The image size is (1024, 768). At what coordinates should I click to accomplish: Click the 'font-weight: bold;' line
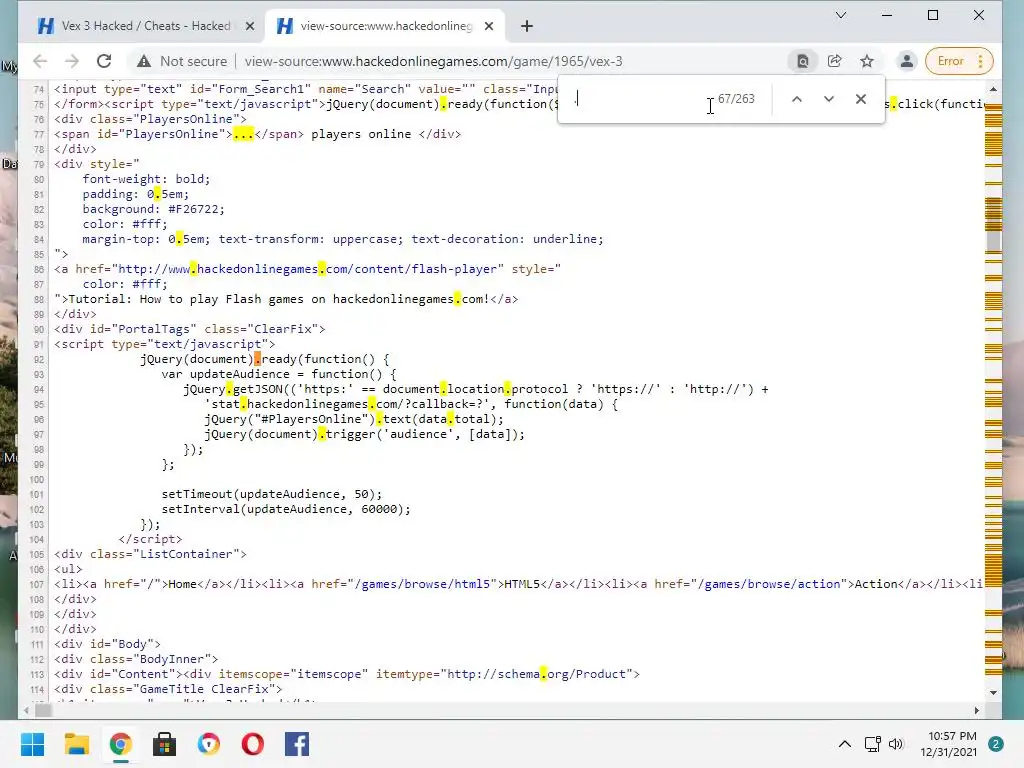pos(146,179)
